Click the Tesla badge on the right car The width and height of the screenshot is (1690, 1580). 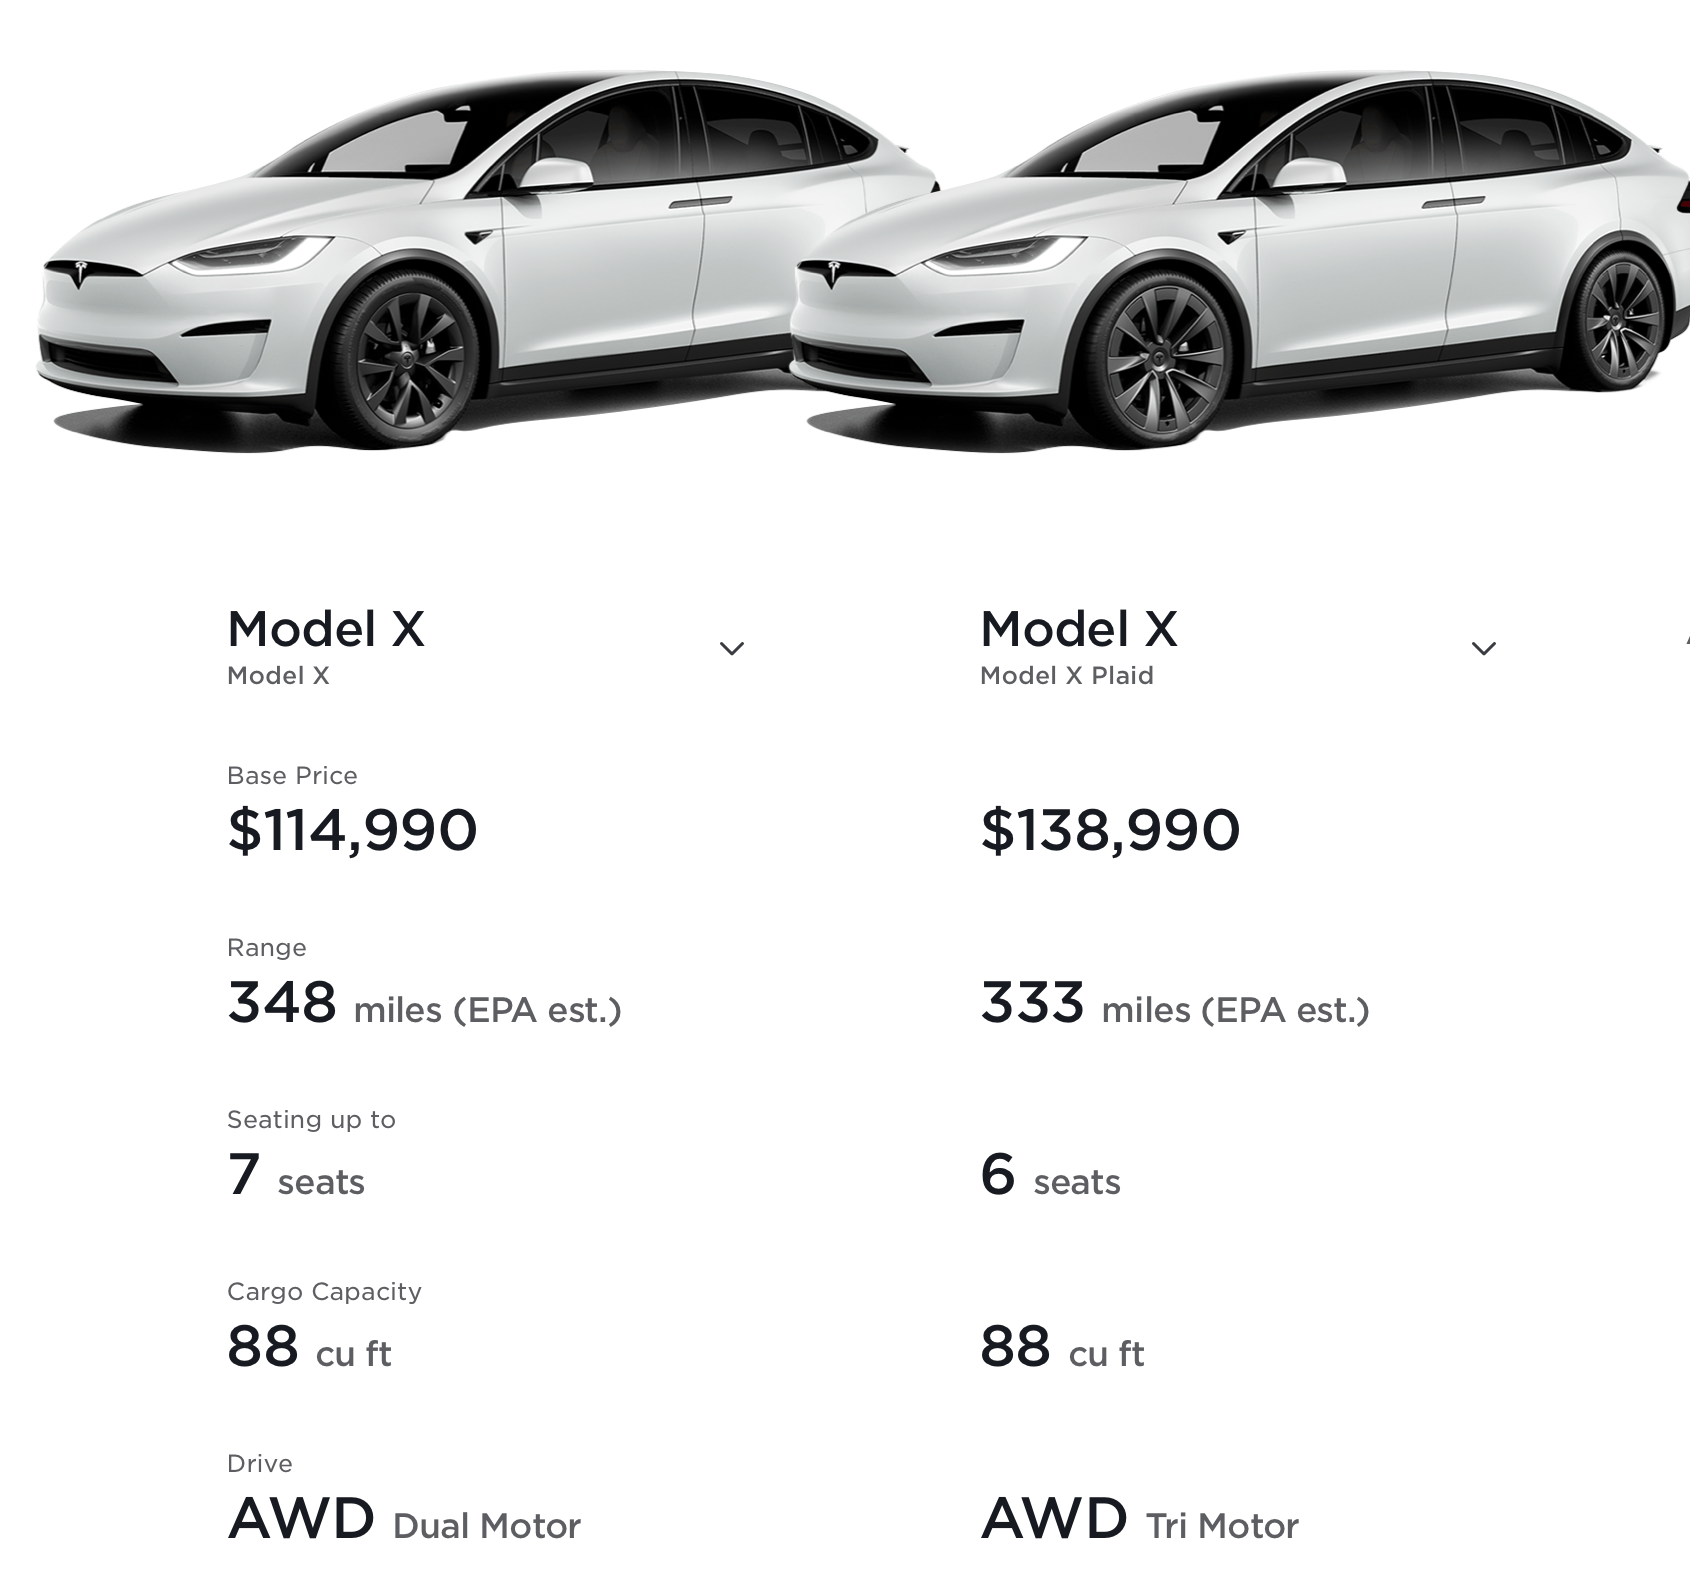pos(832,270)
